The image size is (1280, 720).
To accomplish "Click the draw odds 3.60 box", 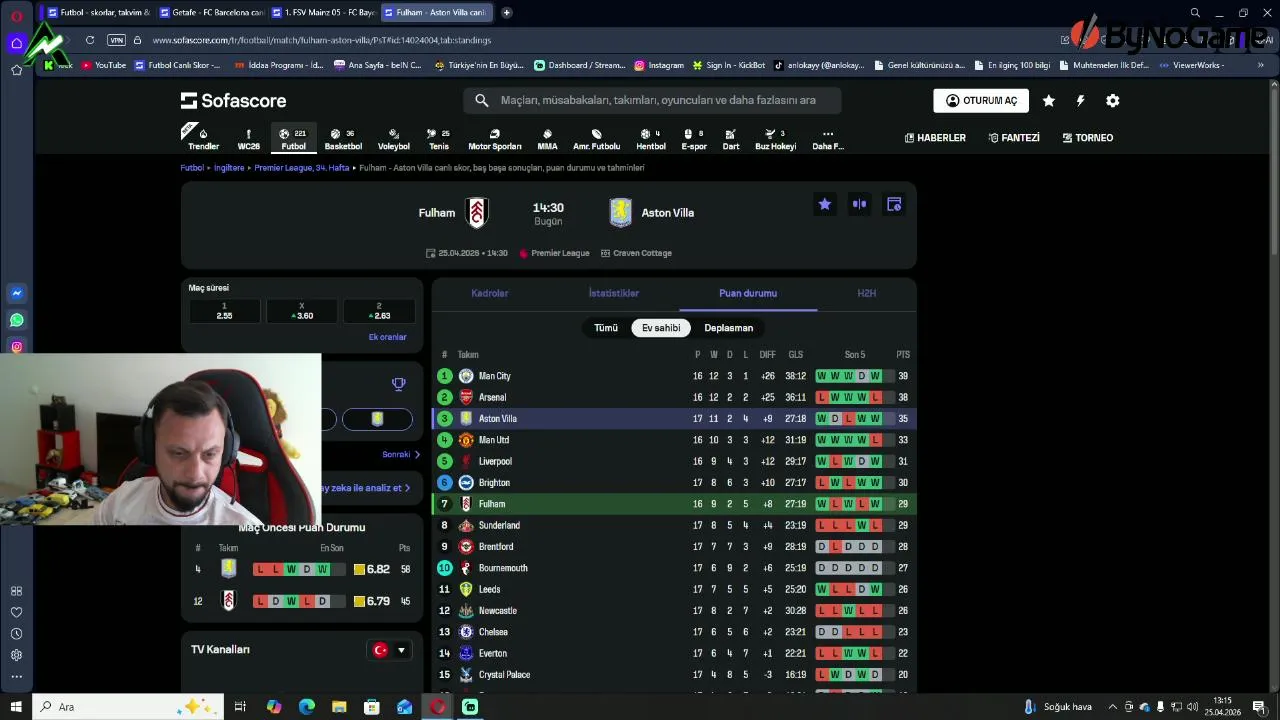I will coord(301,311).
